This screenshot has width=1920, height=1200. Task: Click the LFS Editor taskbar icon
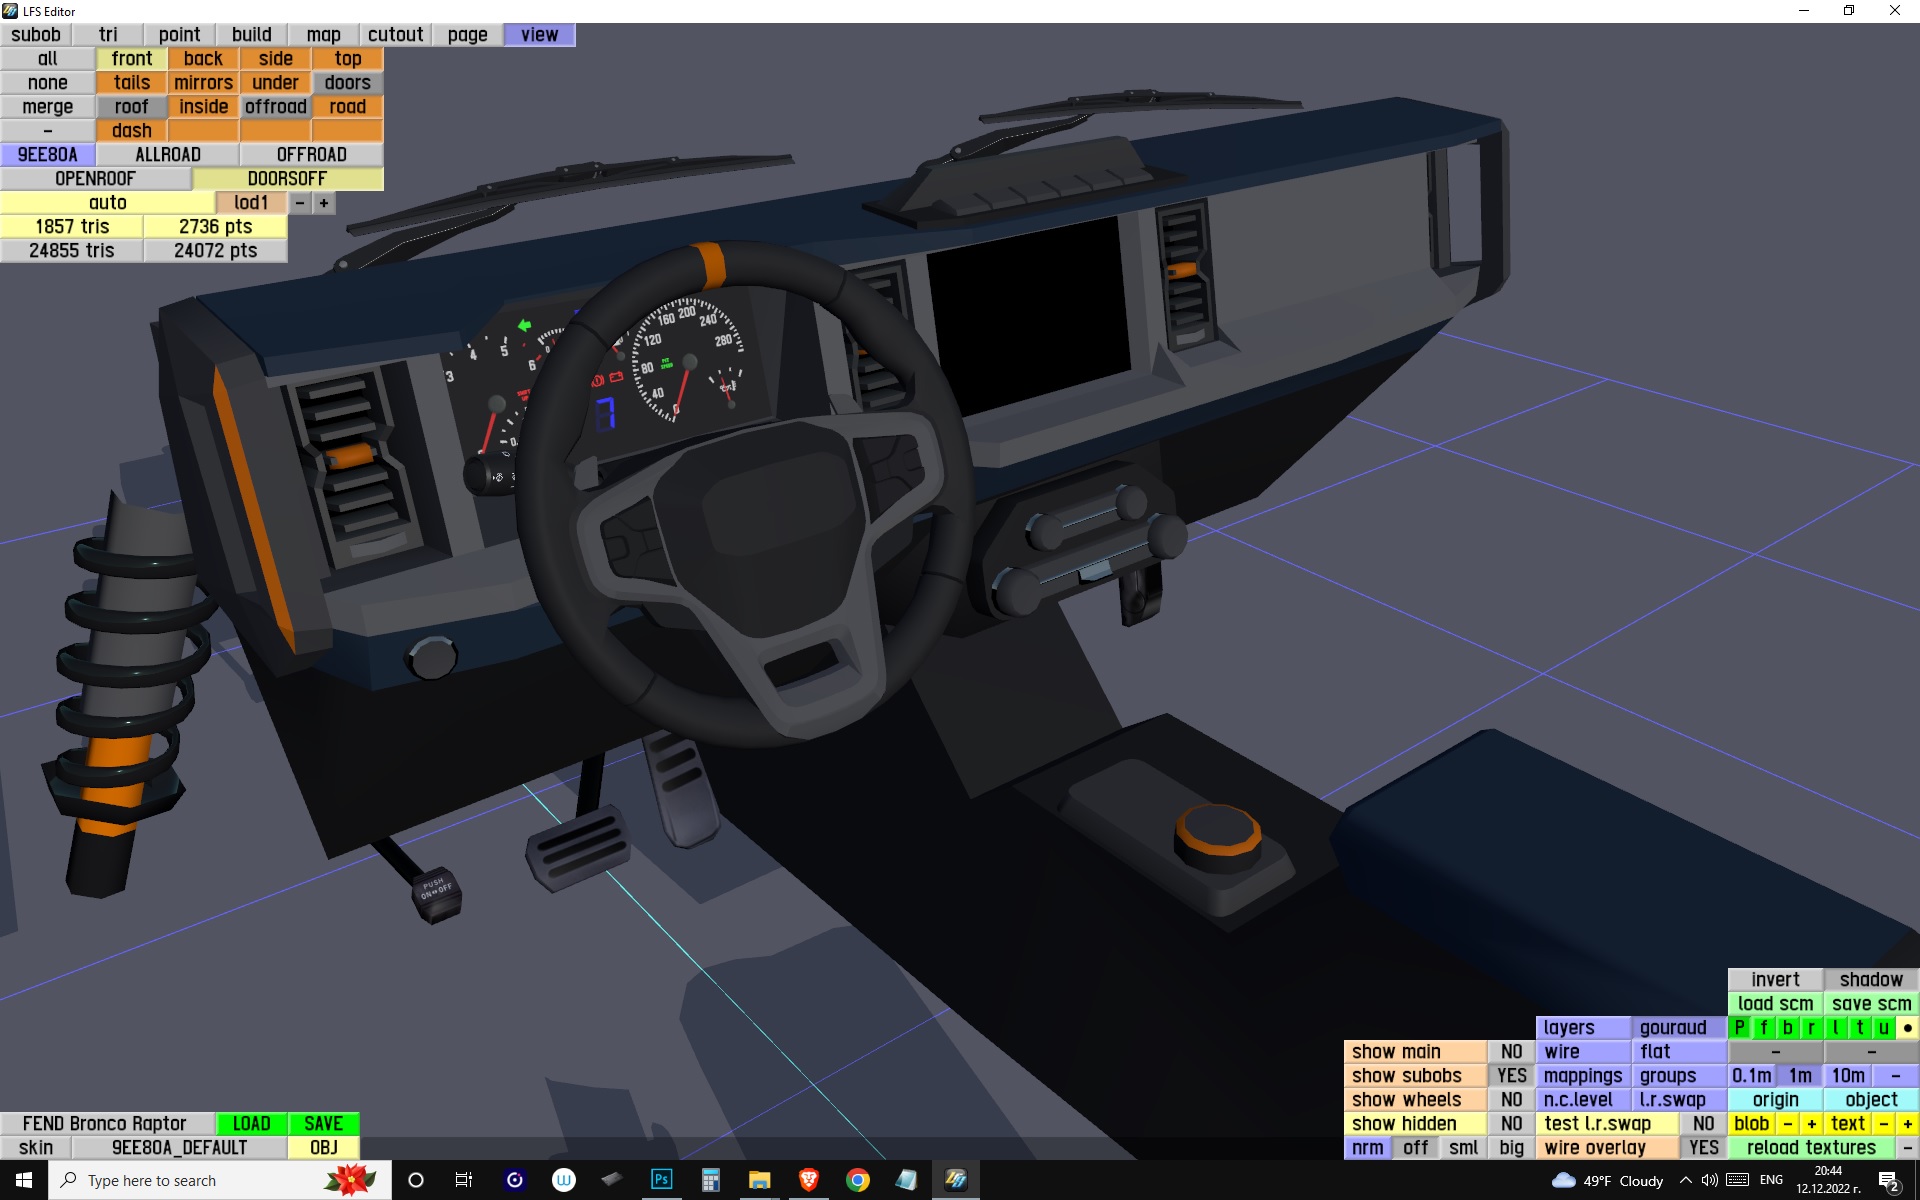point(955,1180)
